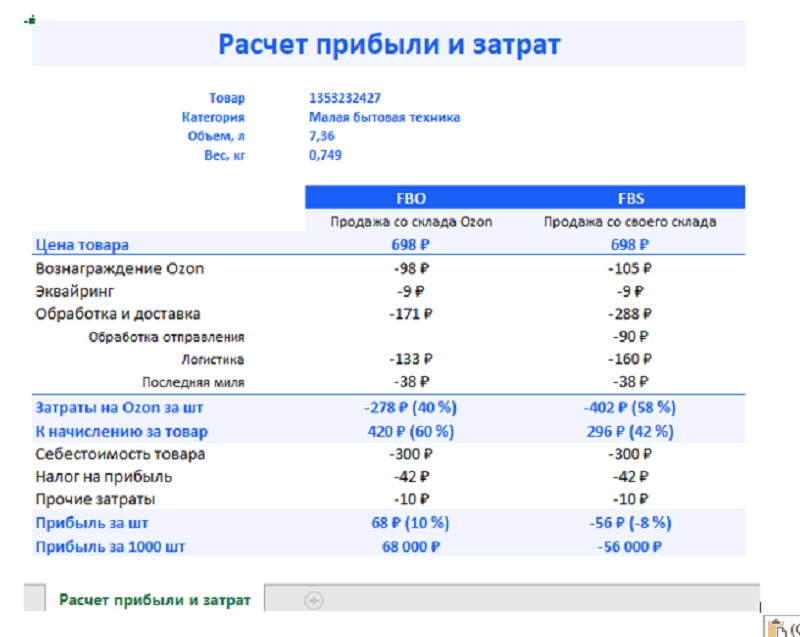Click the 'Малая бытовая техника' category value

coord(384,117)
